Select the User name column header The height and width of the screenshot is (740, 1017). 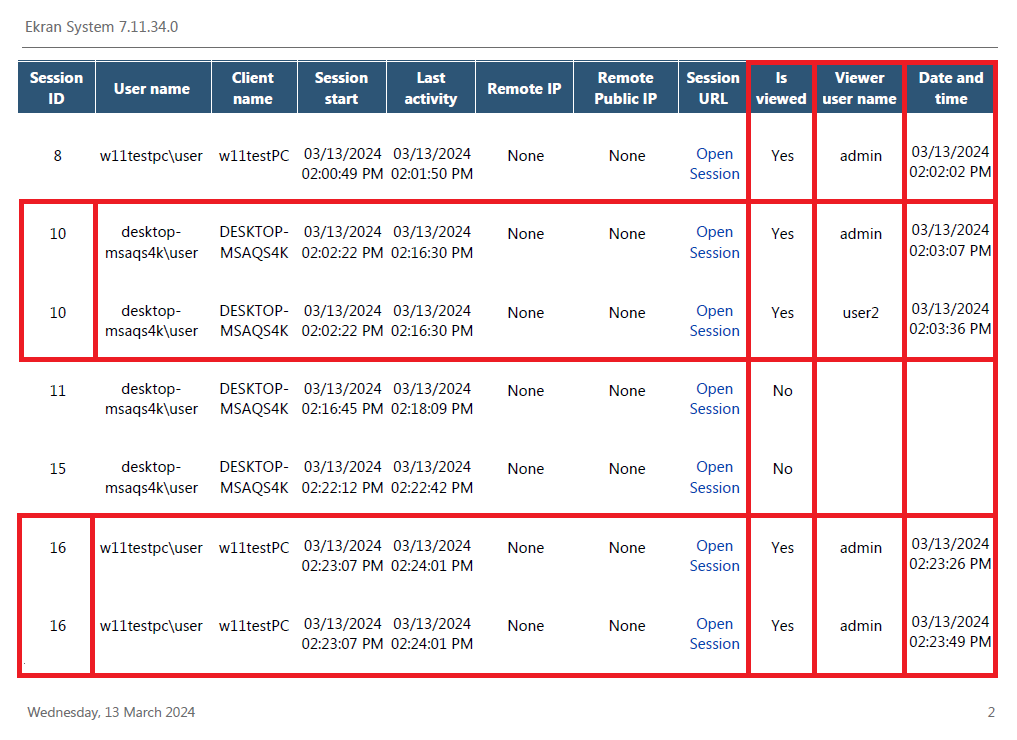(152, 88)
